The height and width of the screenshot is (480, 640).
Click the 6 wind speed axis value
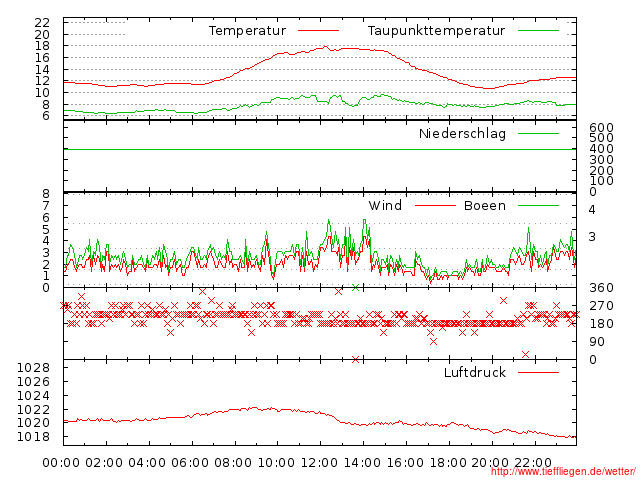point(46,217)
